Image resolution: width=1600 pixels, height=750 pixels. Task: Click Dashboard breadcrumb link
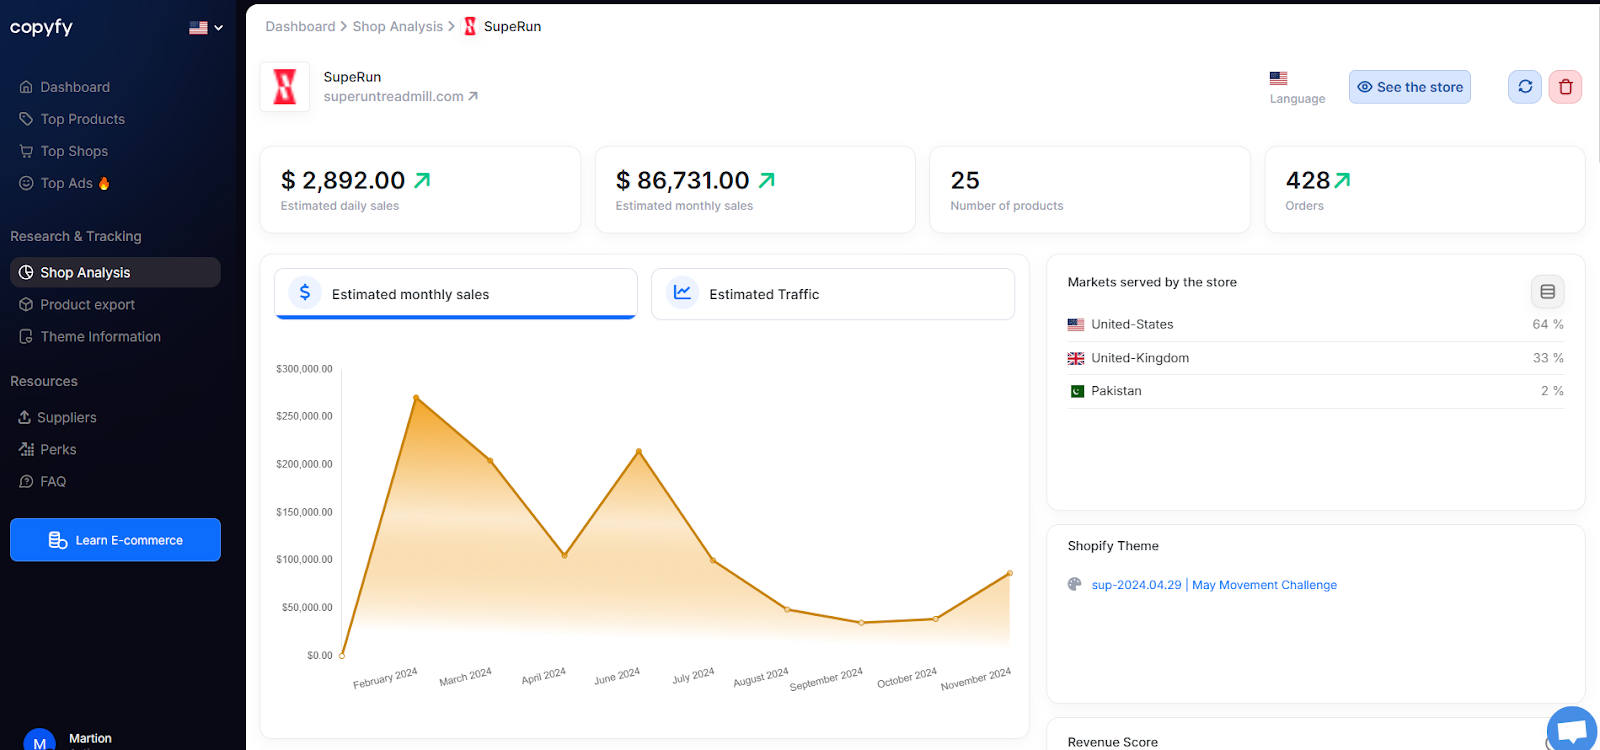pos(300,26)
